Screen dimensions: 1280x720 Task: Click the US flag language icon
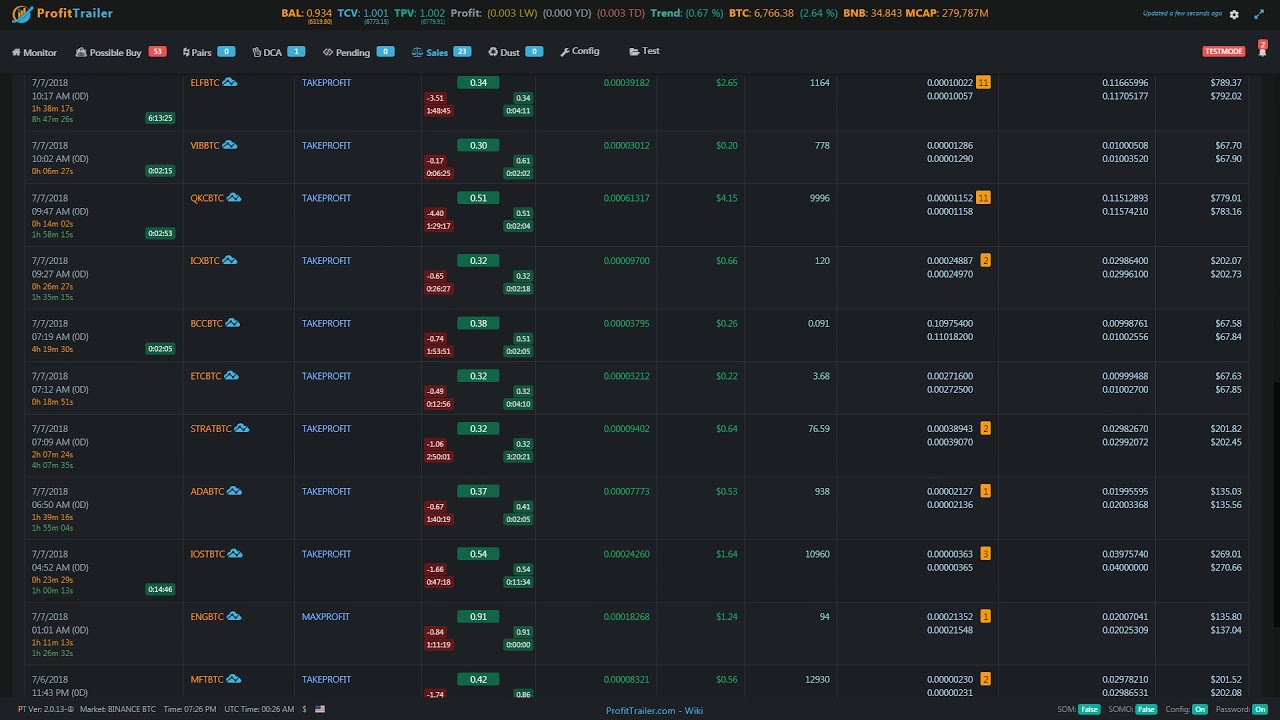[x=320, y=709]
